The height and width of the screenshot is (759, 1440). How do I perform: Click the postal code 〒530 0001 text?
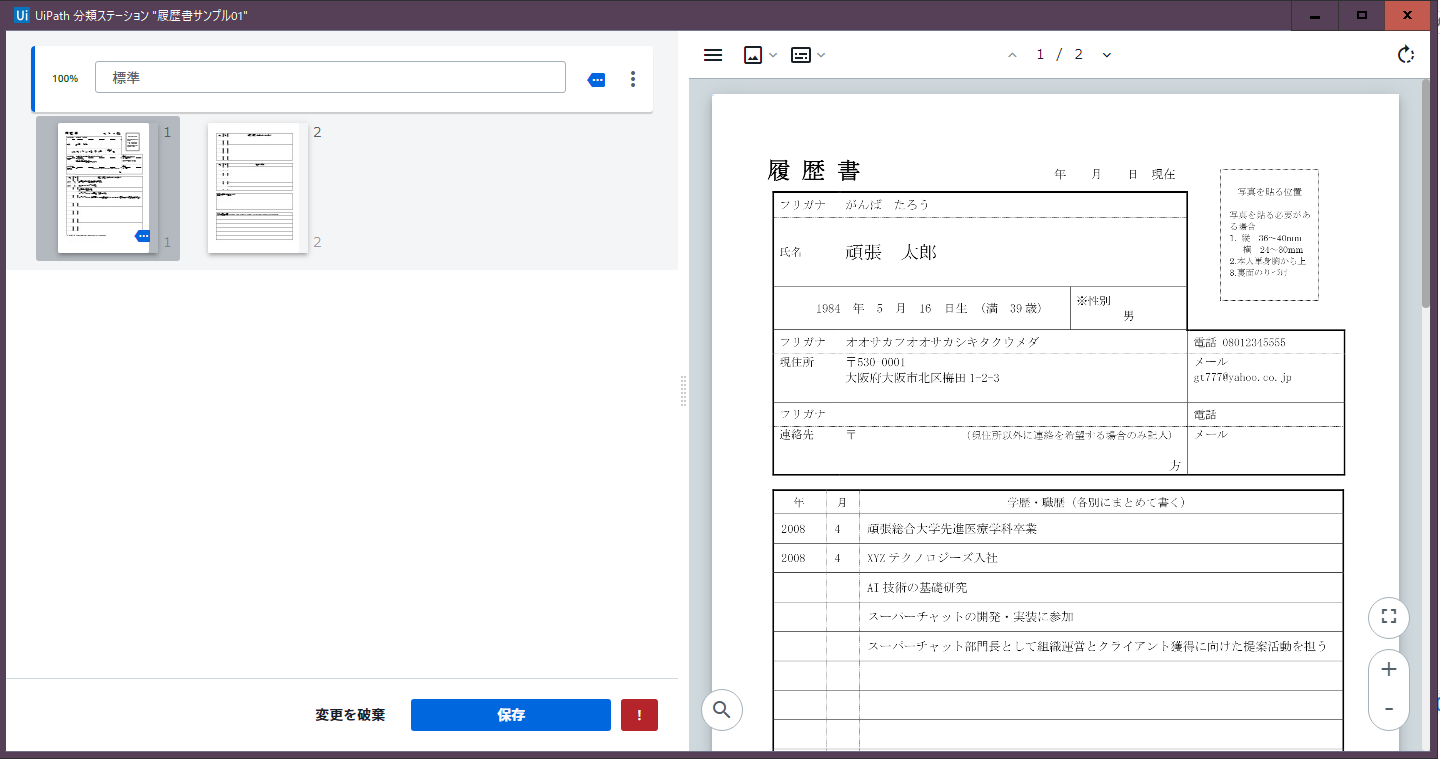click(x=876, y=361)
